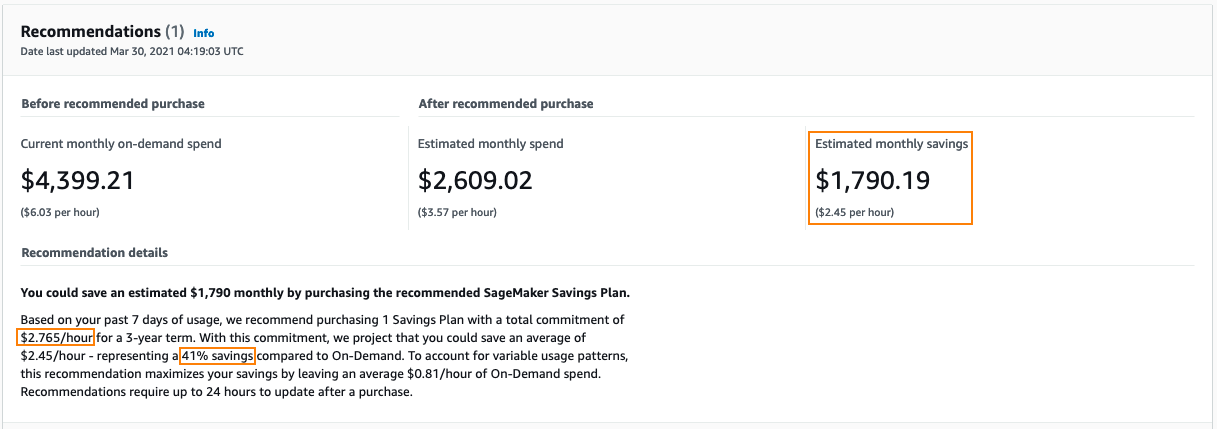
Task: Click the After recommended purchase header
Action: pyautogui.click(x=505, y=104)
